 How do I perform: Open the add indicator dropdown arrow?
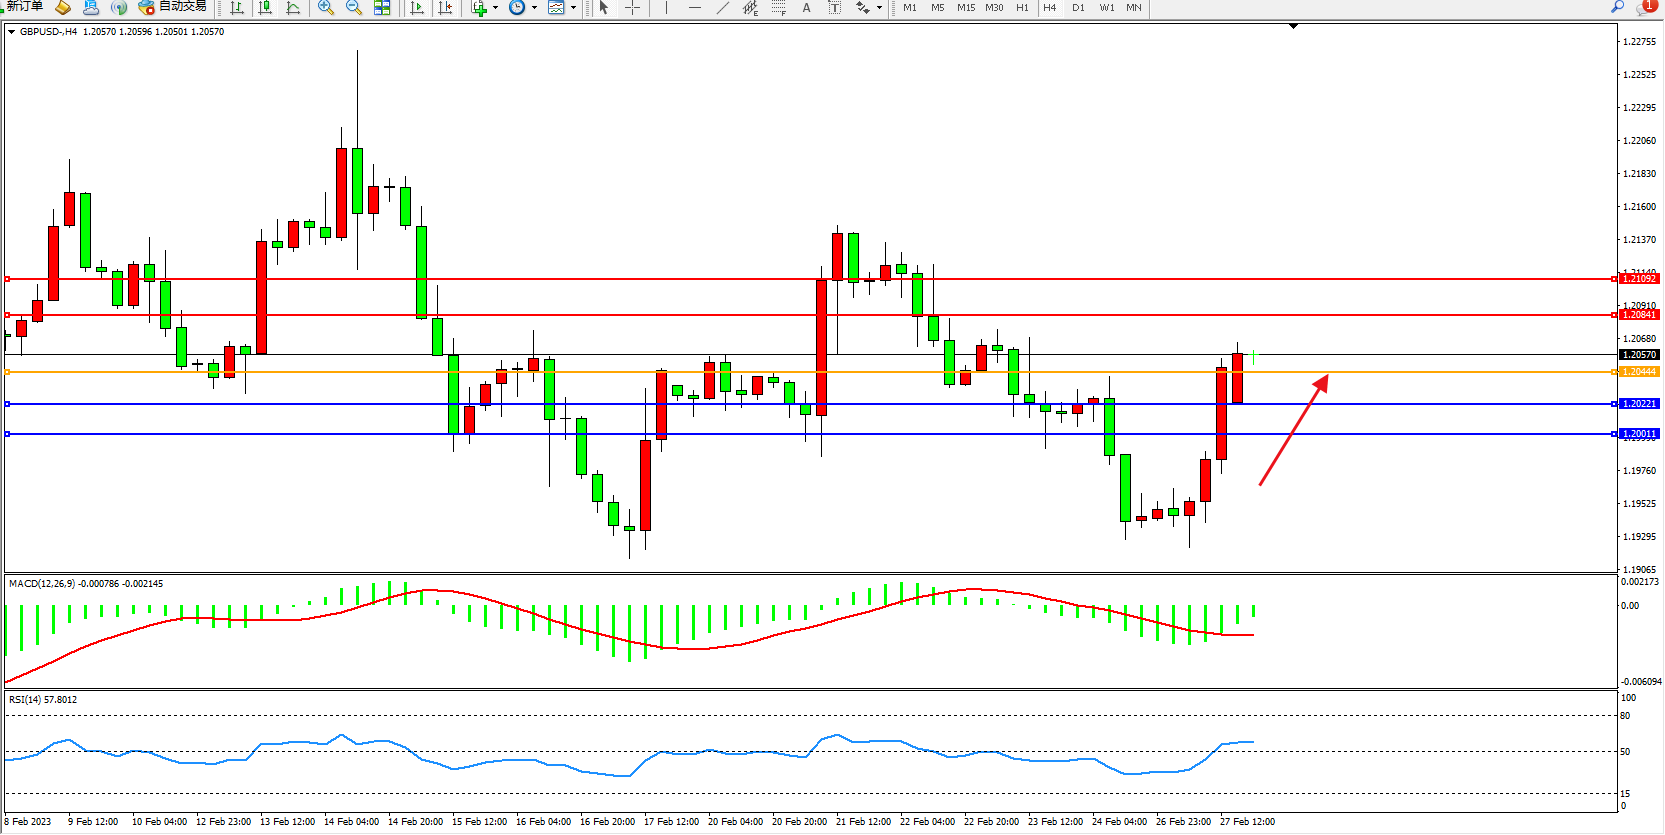pos(495,8)
